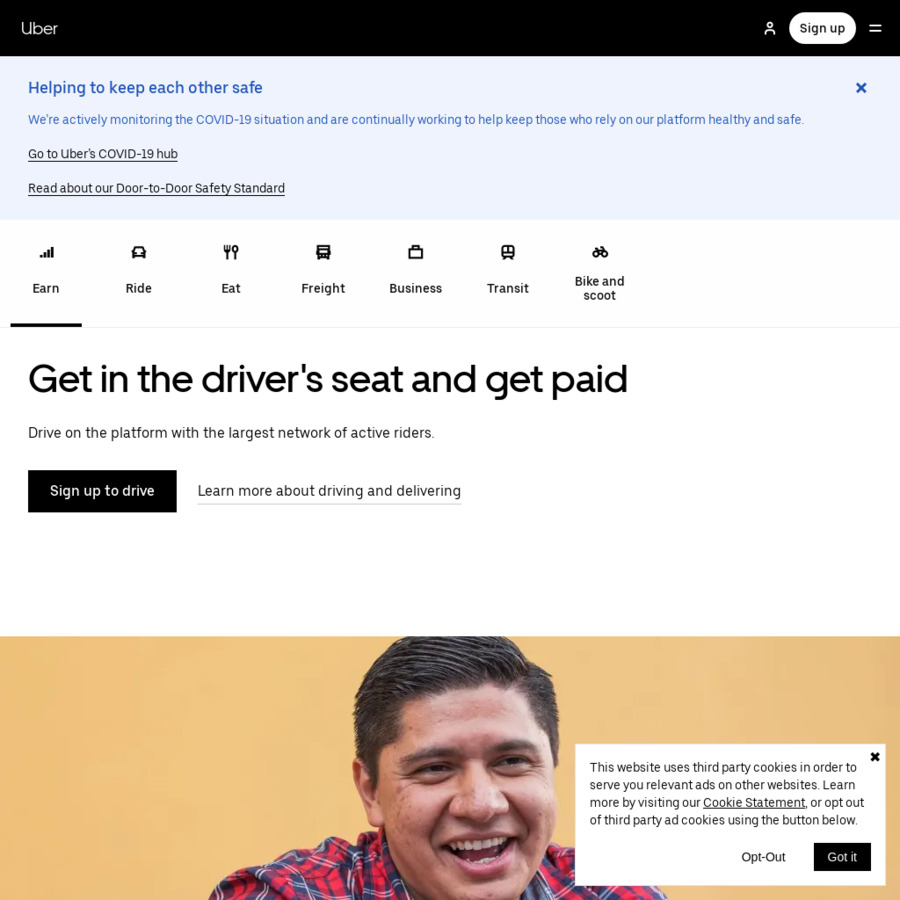The height and width of the screenshot is (900, 900).
Task: Click Sign up to drive button
Action: tap(102, 491)
